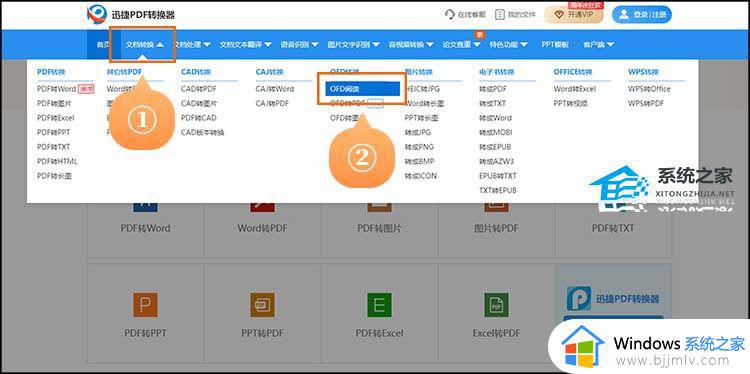
Task: Click the PDF转TXT card label
Action: pos(613,228)
